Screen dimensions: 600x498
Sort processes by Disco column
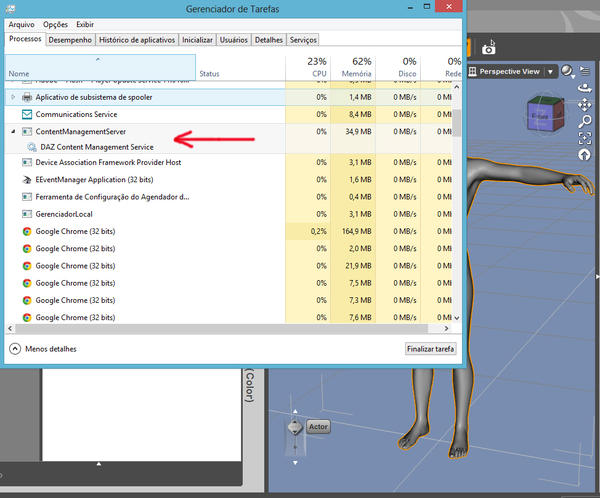coord(398,67)
